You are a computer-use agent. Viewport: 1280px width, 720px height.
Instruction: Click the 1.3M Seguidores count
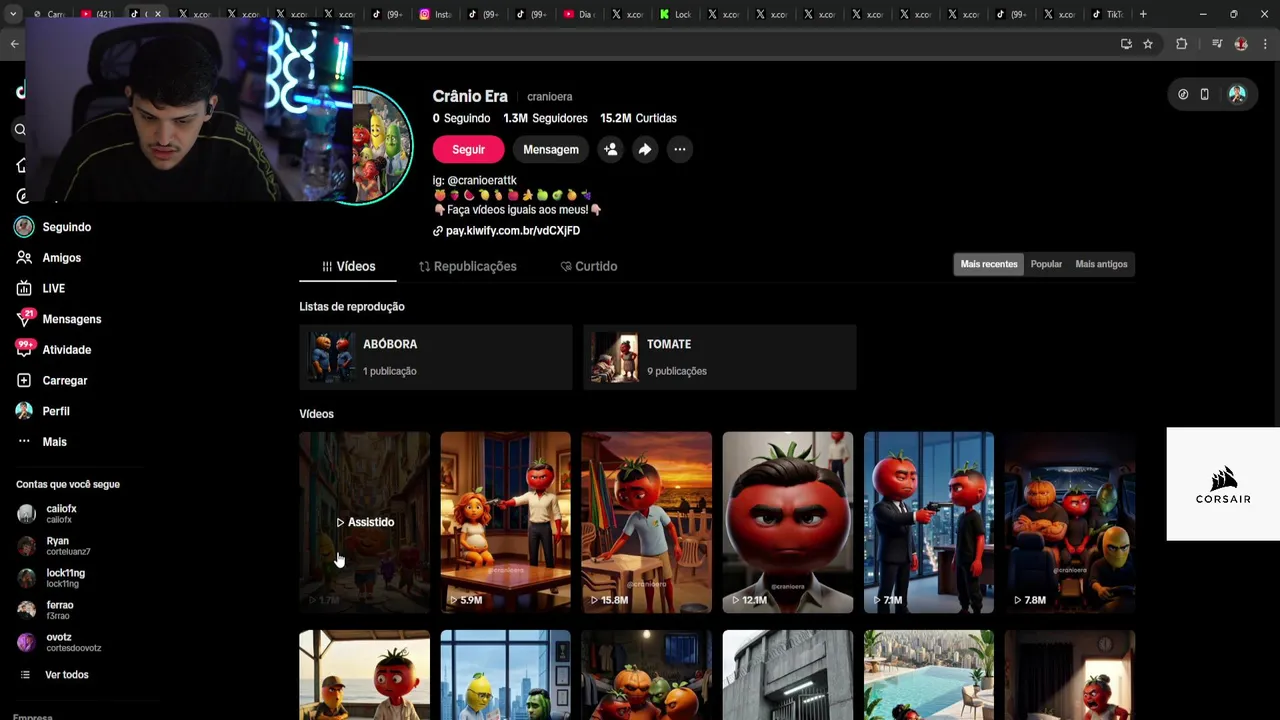[545, 118]
